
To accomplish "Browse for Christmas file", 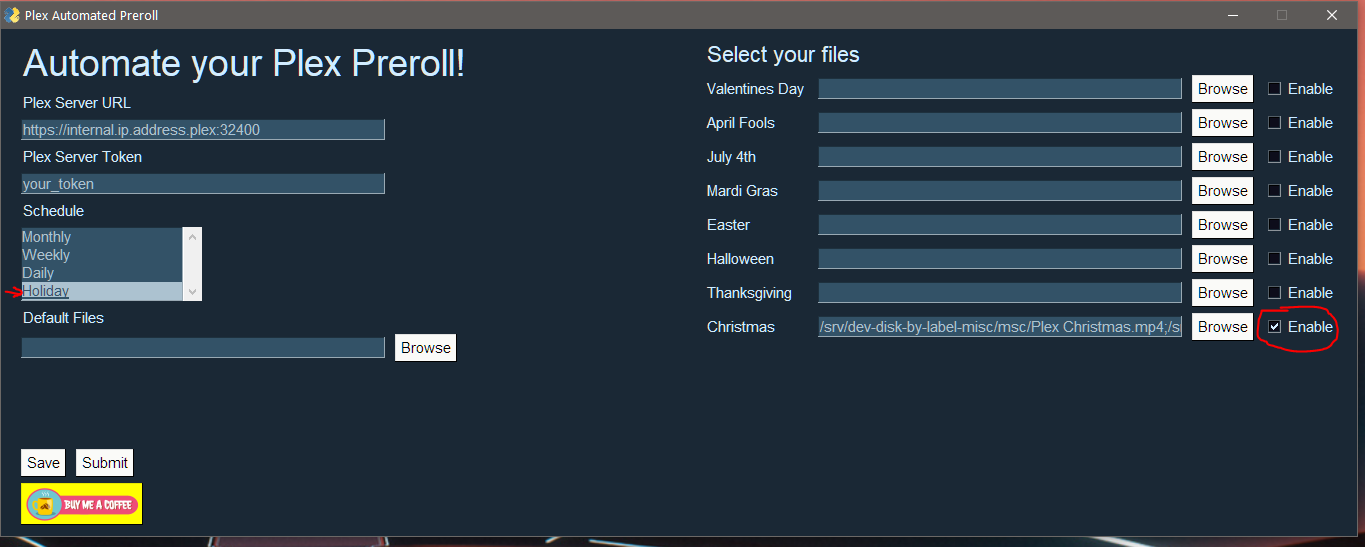I will point(1222,327).
